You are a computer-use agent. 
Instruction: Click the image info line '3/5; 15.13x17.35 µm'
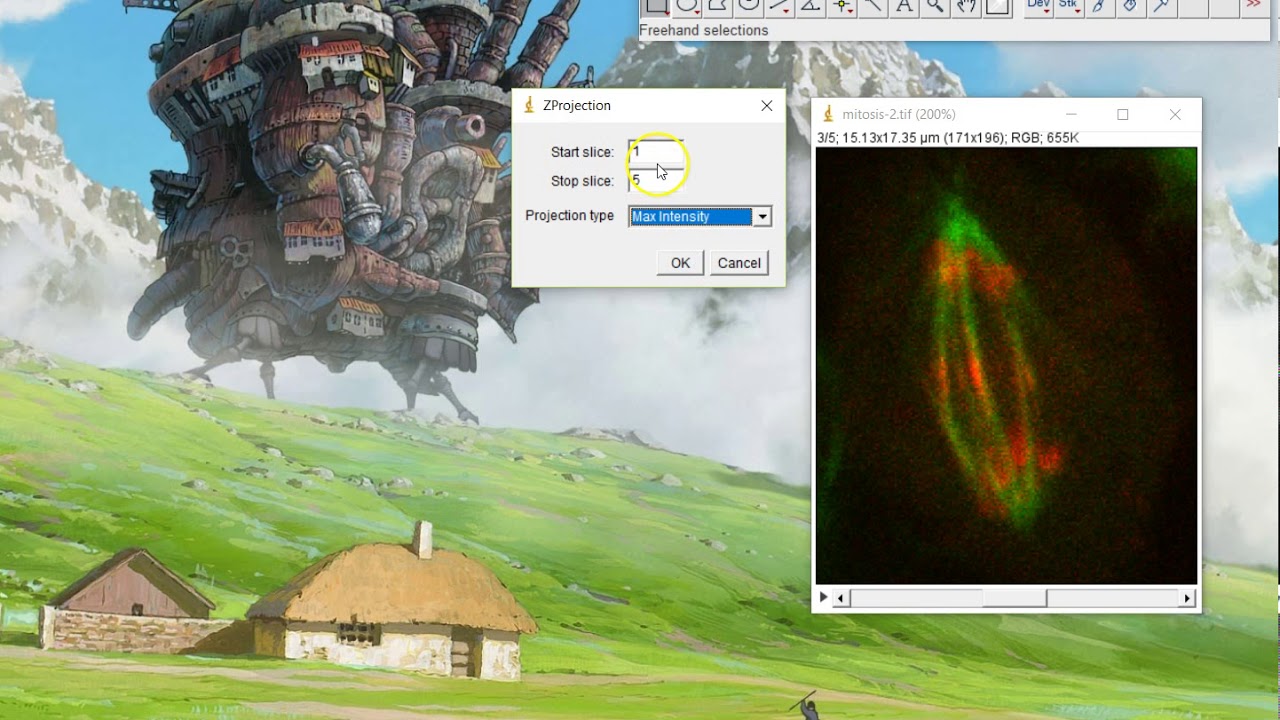click(x=947, y=138)
